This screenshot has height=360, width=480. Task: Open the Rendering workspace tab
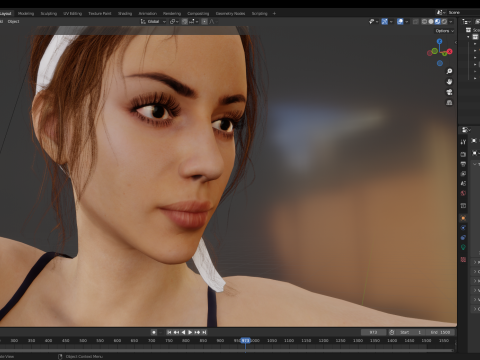[x=172, y=13]
